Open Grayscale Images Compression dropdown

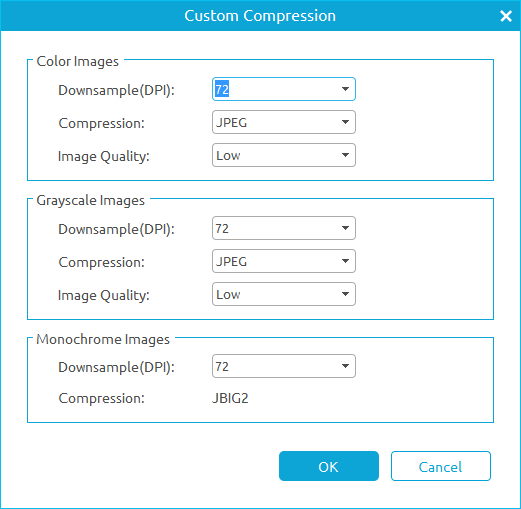pos(284,261)
